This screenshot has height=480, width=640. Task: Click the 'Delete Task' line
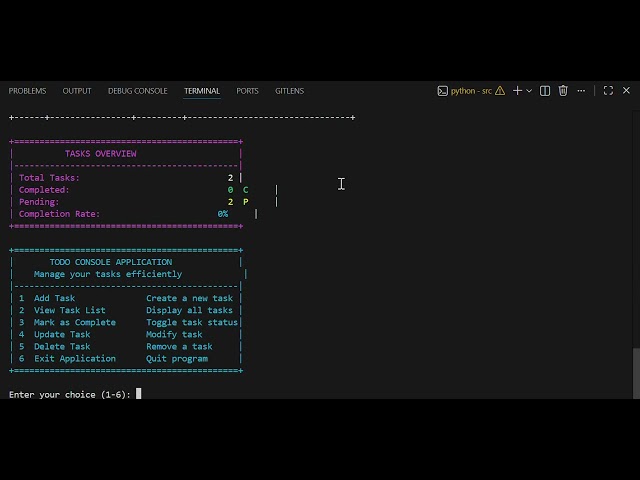click(x=62, y=347)
